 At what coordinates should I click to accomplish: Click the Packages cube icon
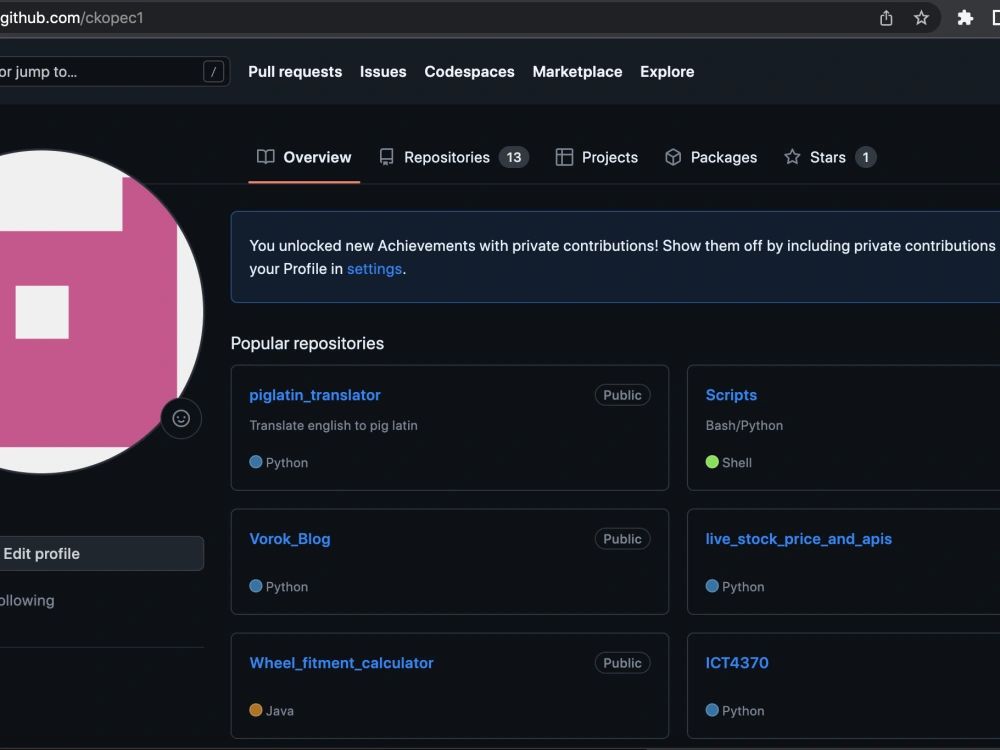coord(673,157)
